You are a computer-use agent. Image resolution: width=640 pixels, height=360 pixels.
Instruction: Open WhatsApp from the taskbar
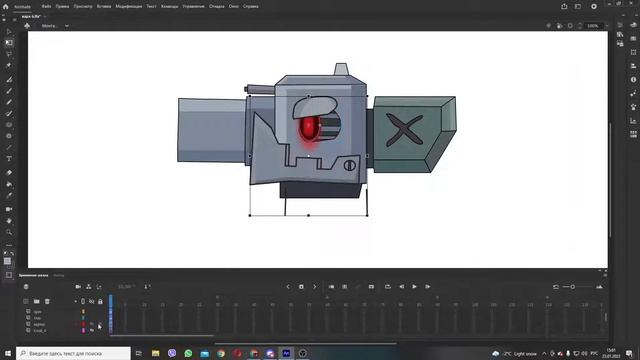[188, 353]
